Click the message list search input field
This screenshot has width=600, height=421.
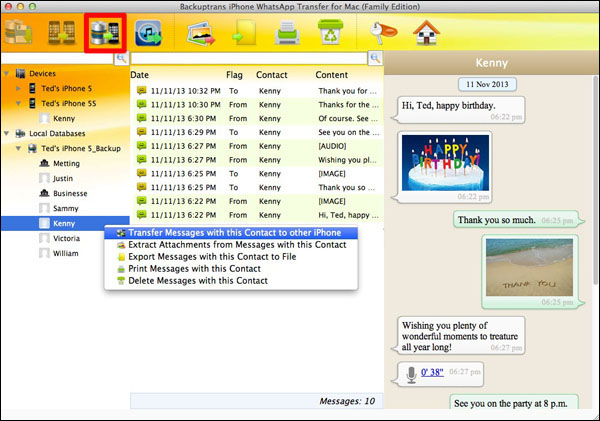pos(249,58)
